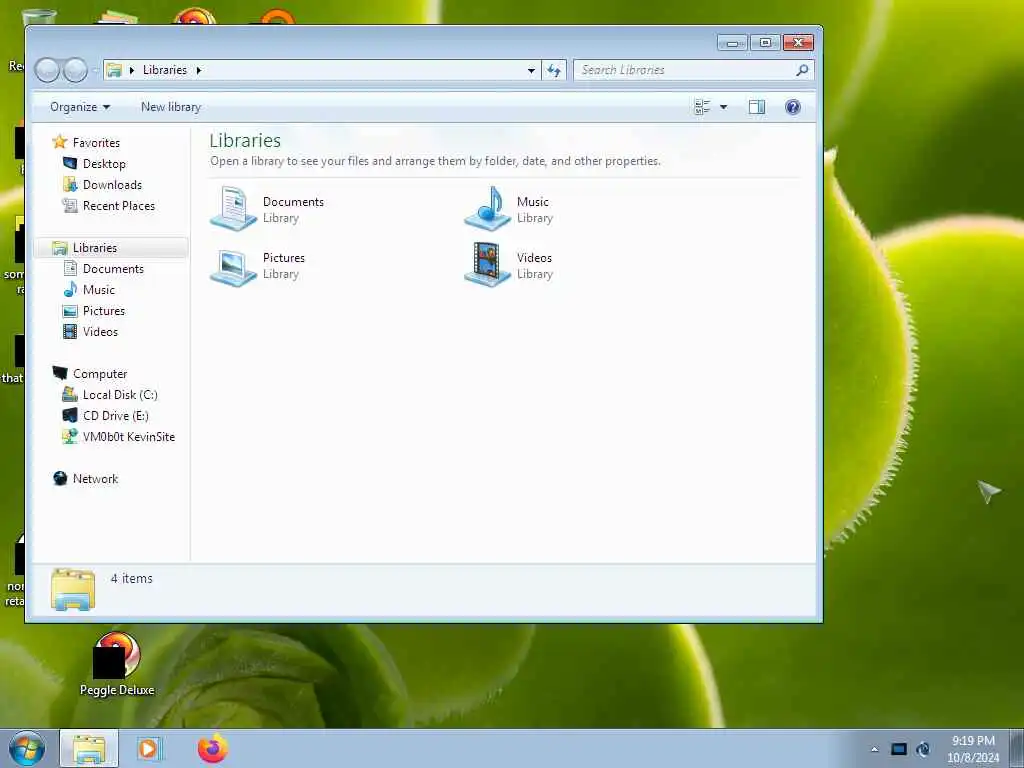Open the Organize dropdown menu
Image resolution: width=1024 pixels, height=768 pixels.
(80, 107)
